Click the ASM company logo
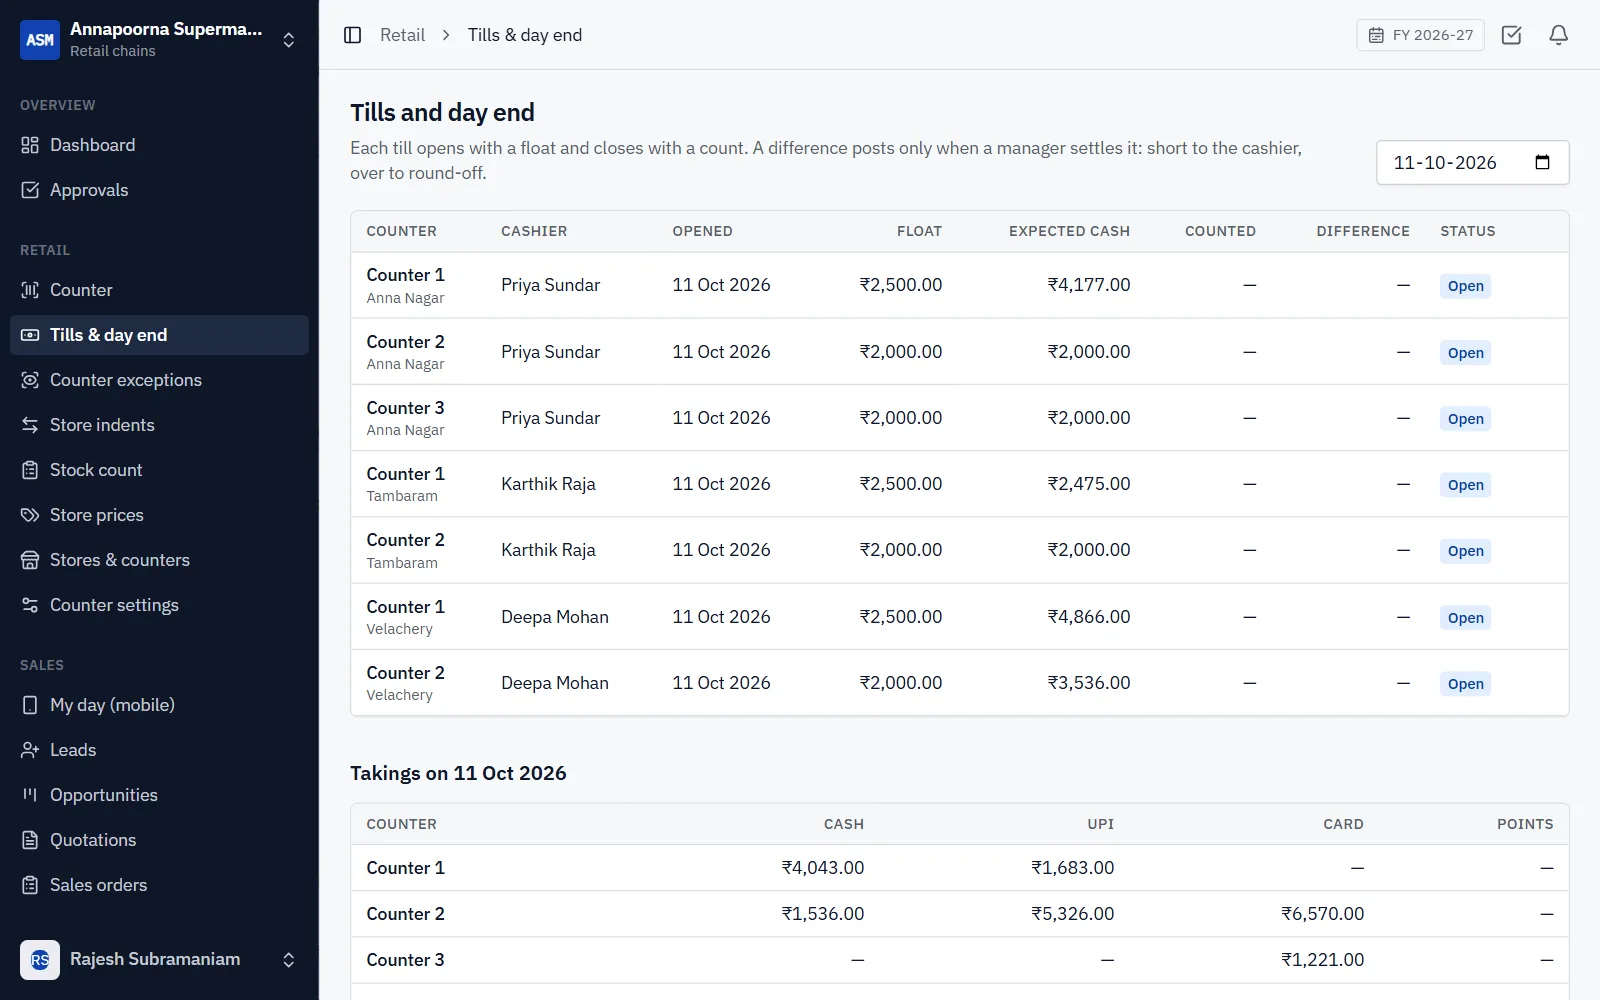 coord(40,40)
